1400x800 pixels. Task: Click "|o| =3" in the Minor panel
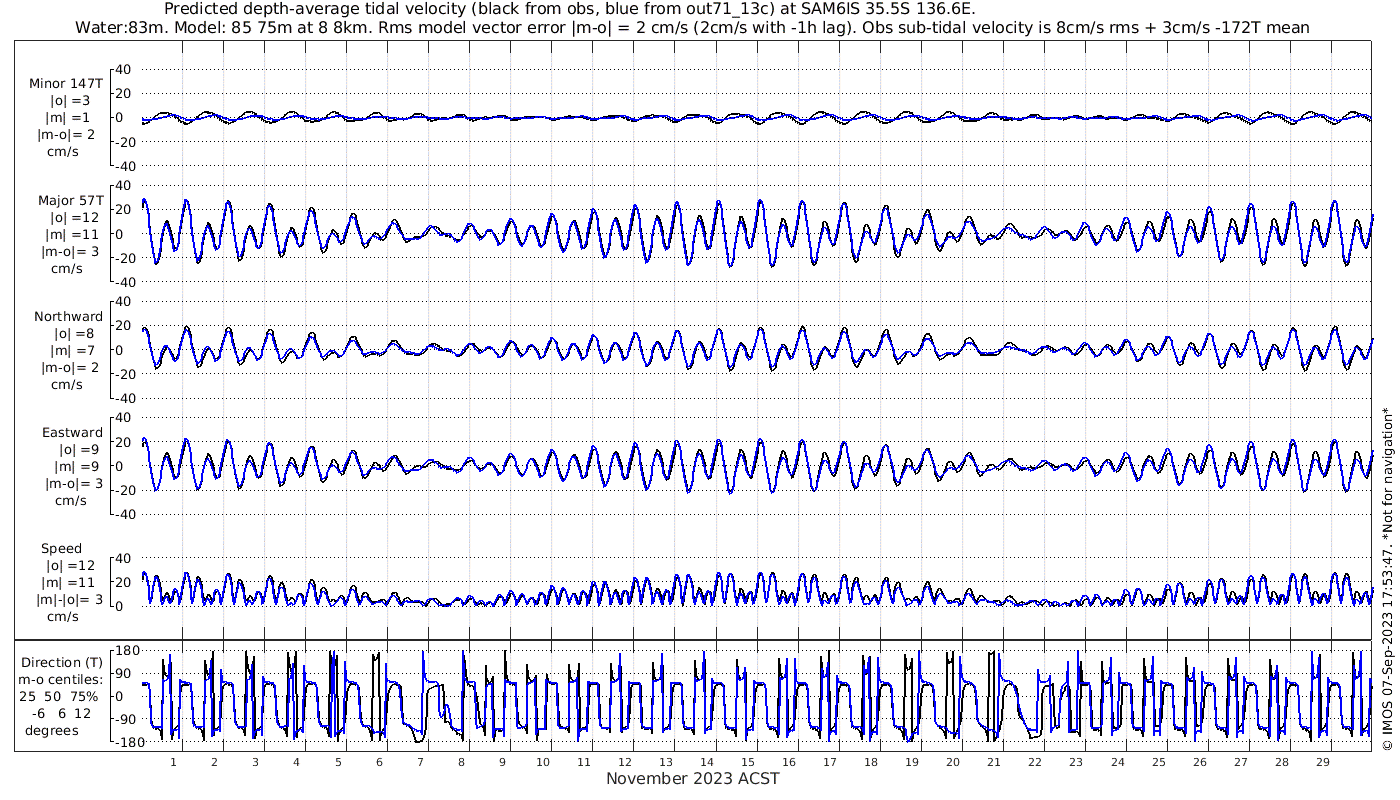[72, 101]
